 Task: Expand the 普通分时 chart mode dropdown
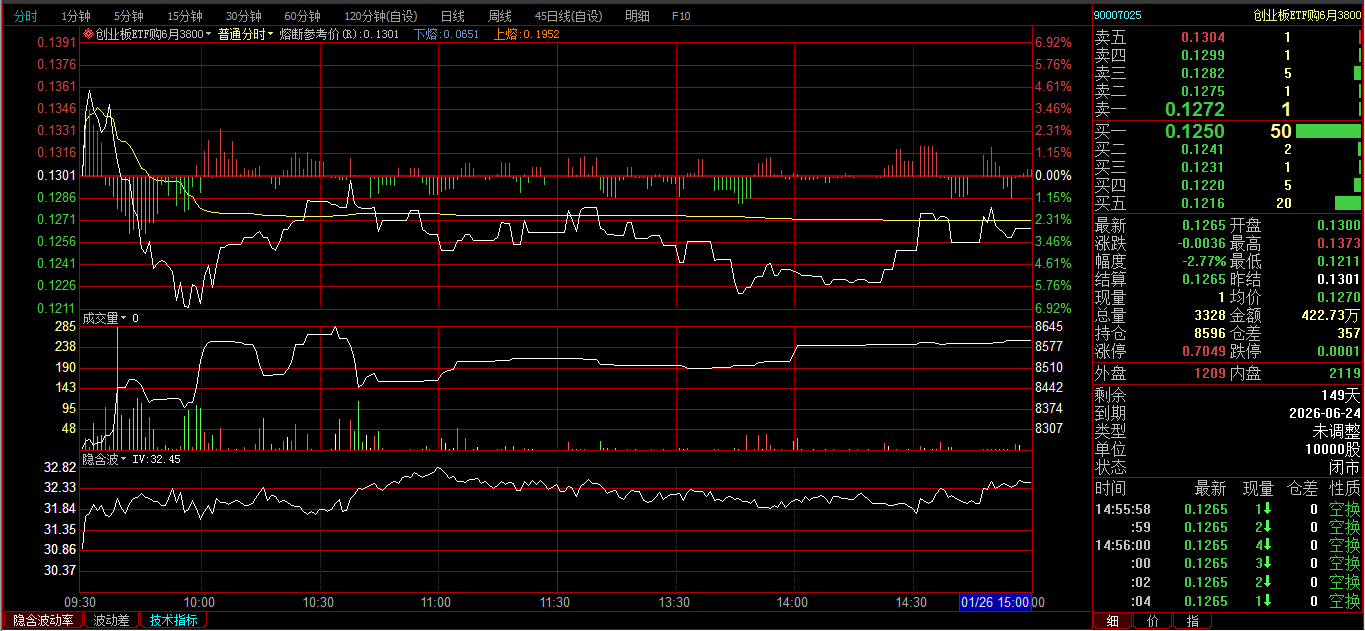(270, 34)
